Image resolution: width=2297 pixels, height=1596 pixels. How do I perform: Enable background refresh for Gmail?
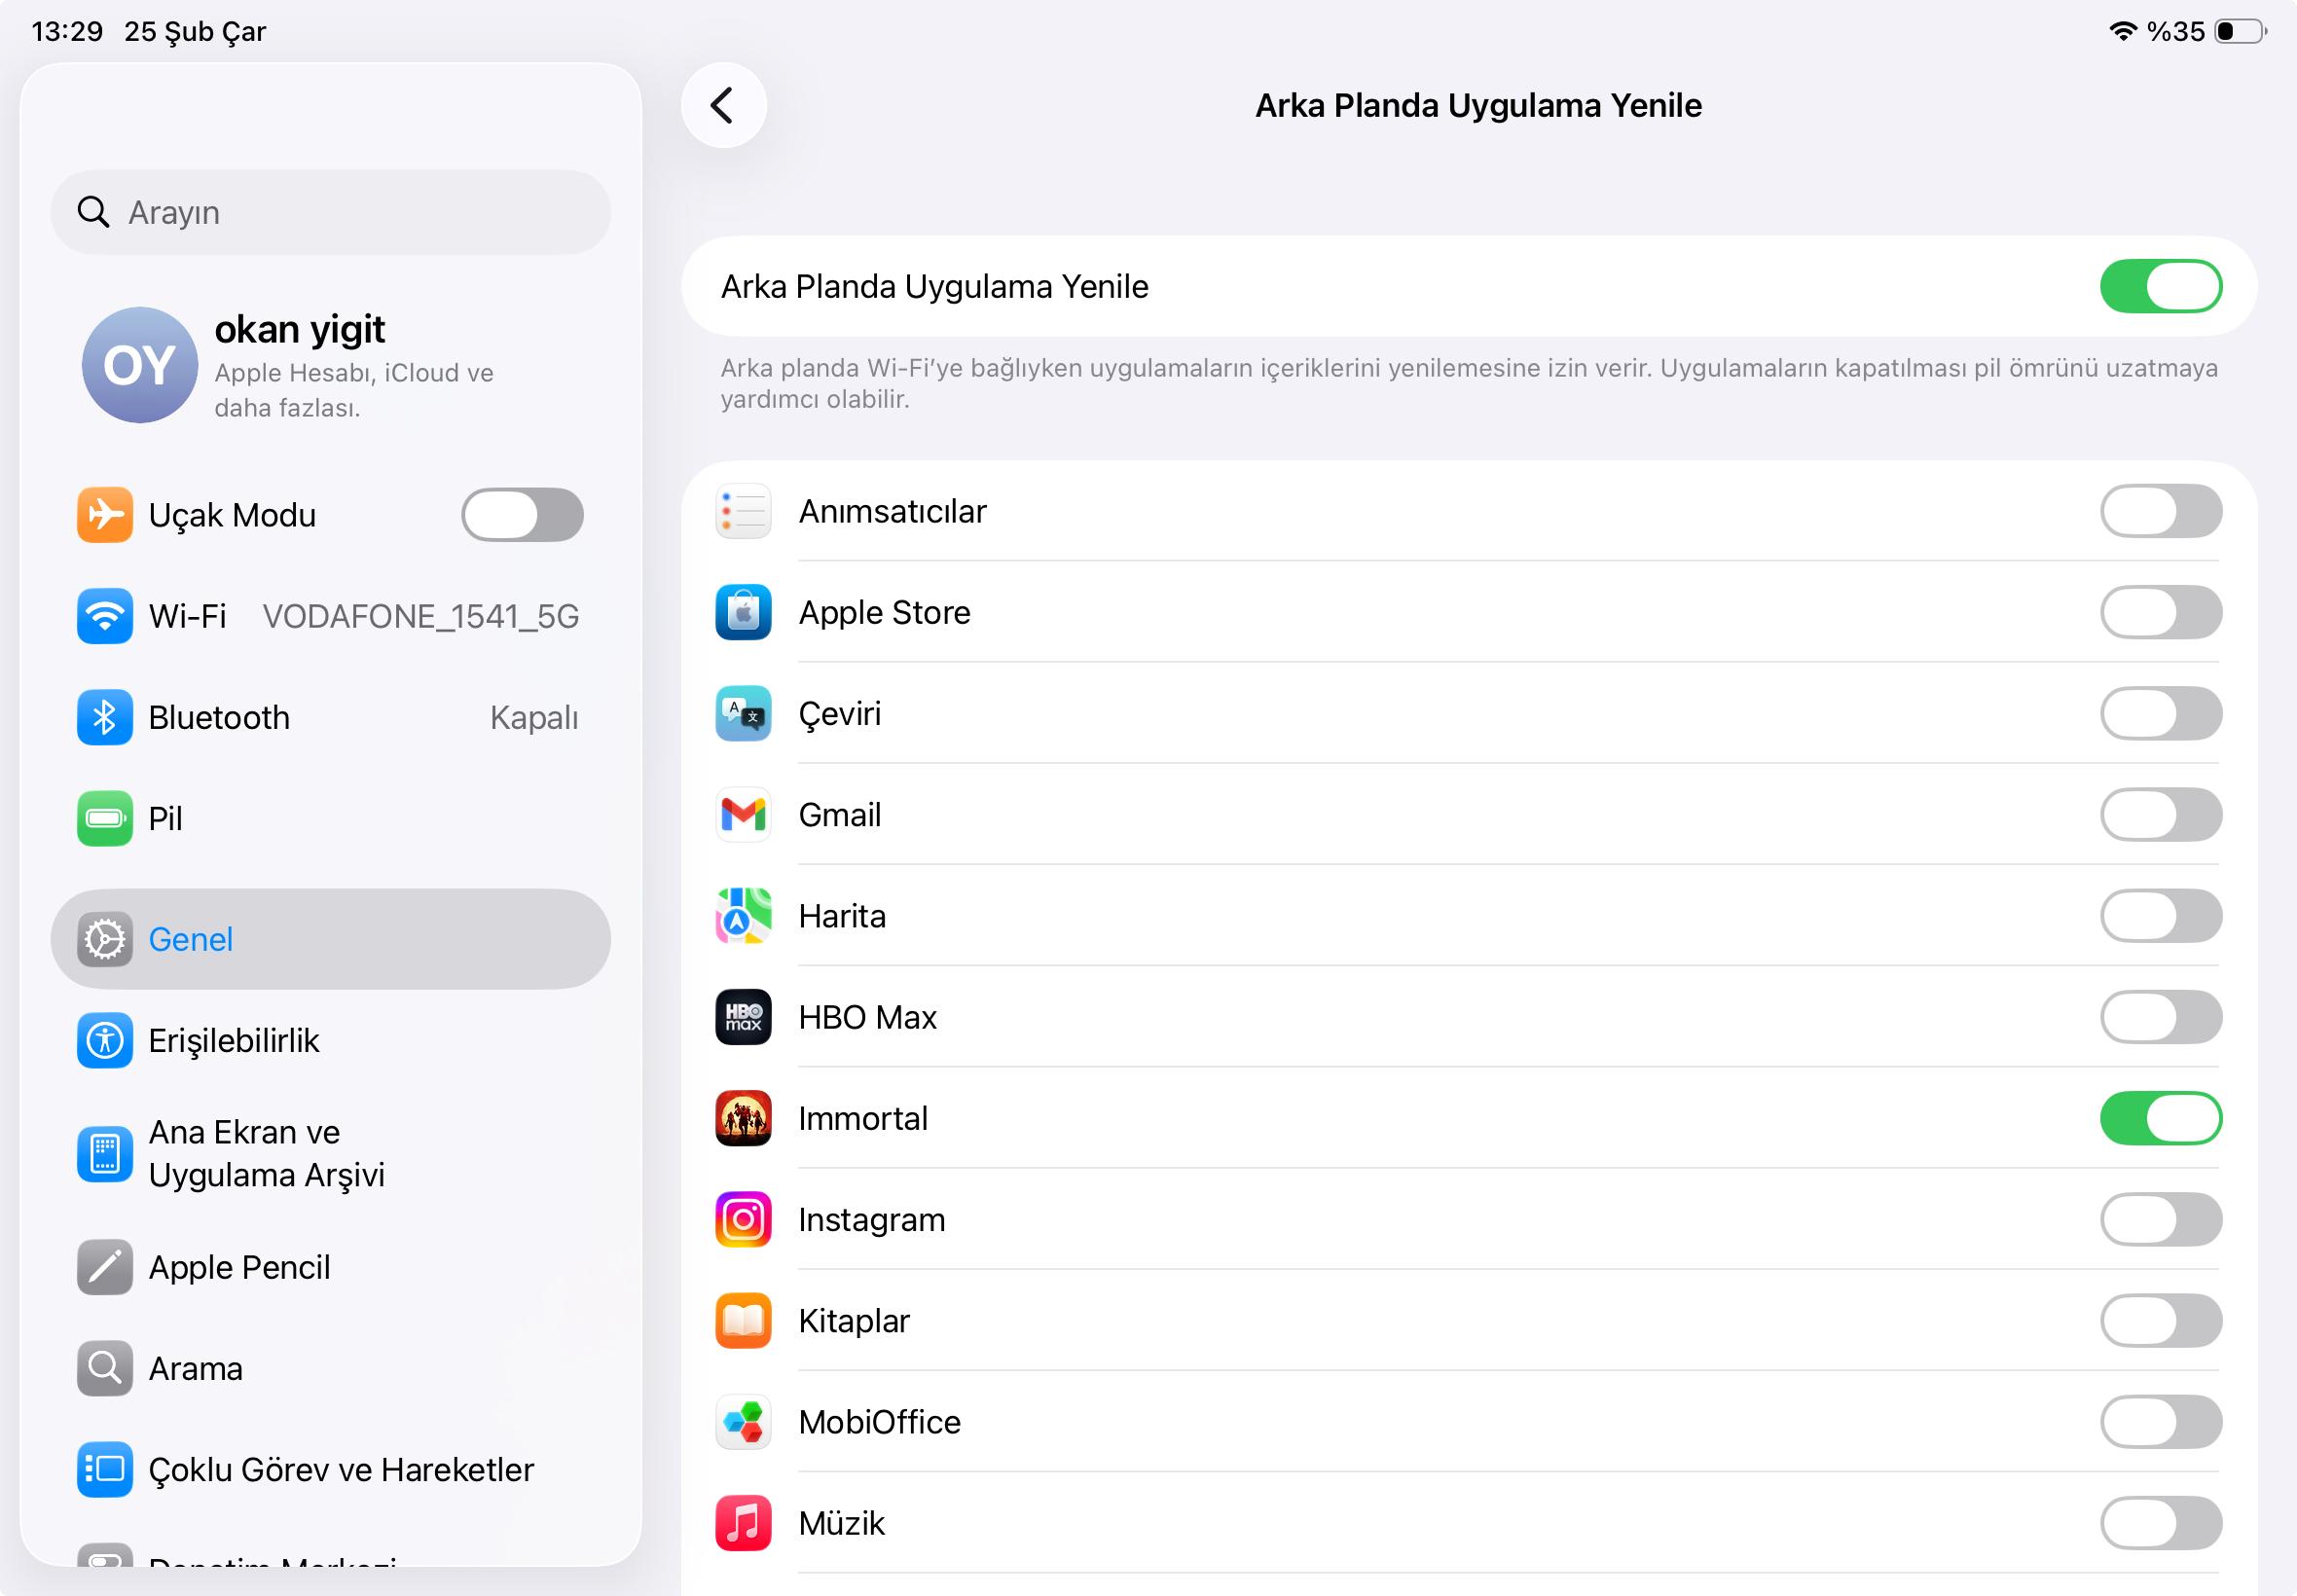pos(2161,814)
